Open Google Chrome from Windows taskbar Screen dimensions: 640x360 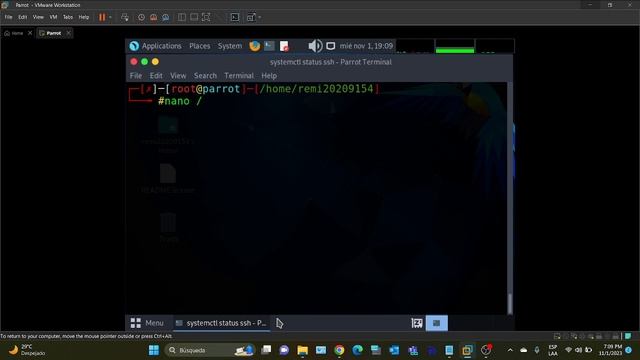coord(339,350)
